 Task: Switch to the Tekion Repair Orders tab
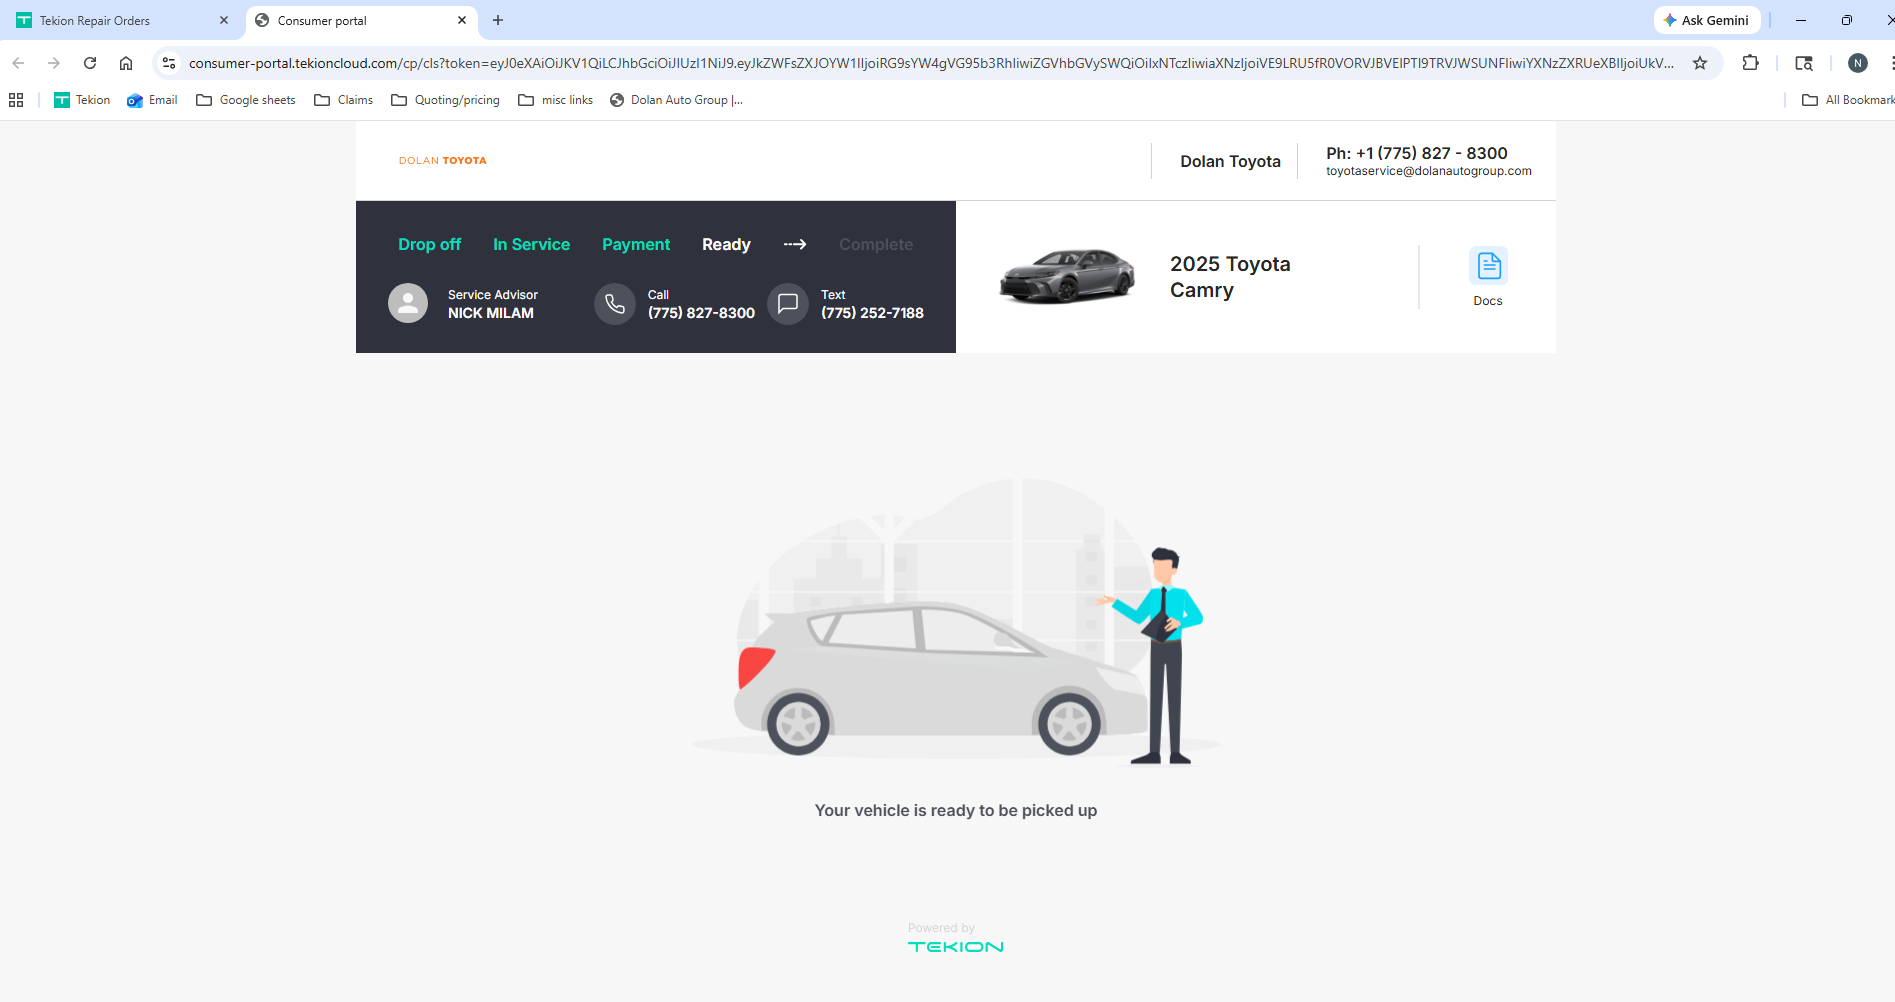120,20
